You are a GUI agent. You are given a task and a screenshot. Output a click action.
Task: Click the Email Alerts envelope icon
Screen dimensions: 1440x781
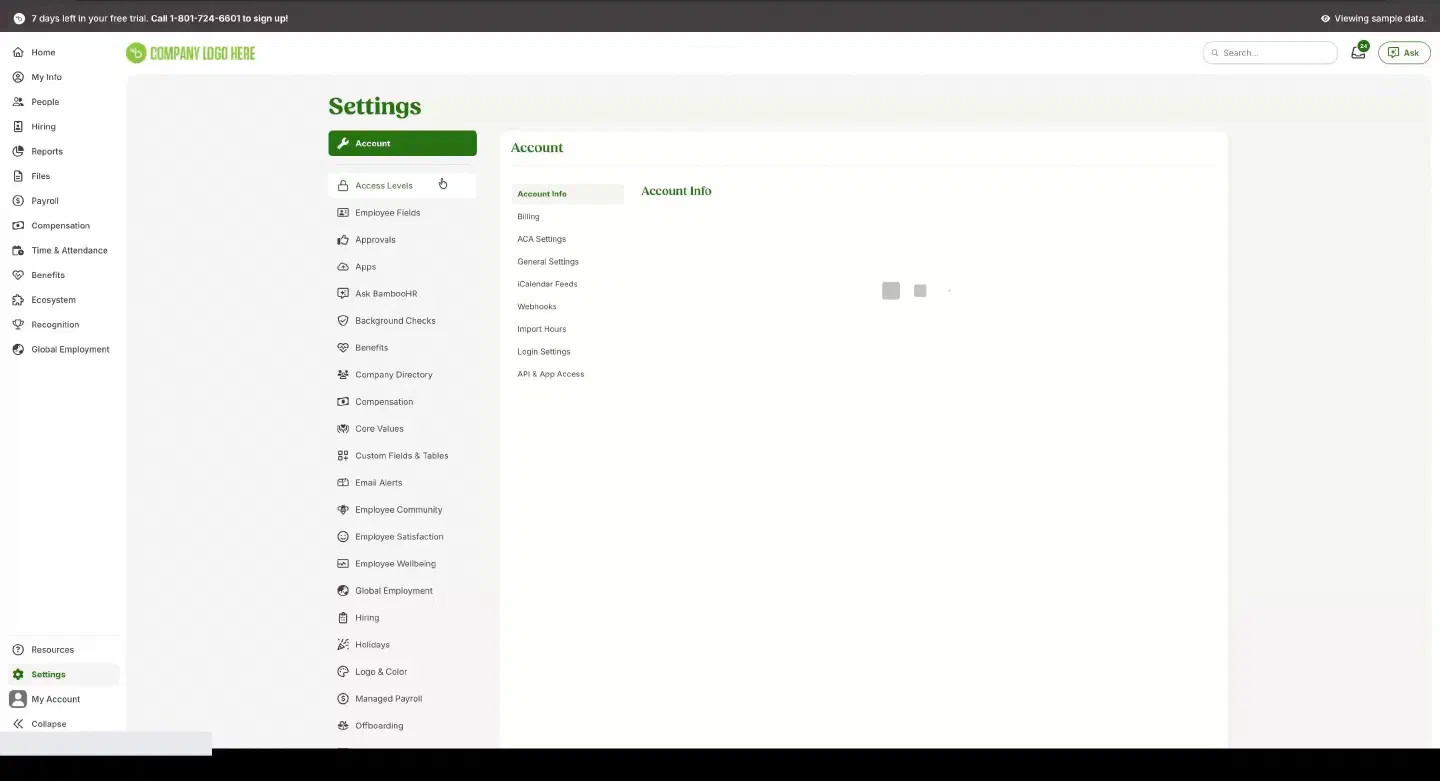coord(343,483)
